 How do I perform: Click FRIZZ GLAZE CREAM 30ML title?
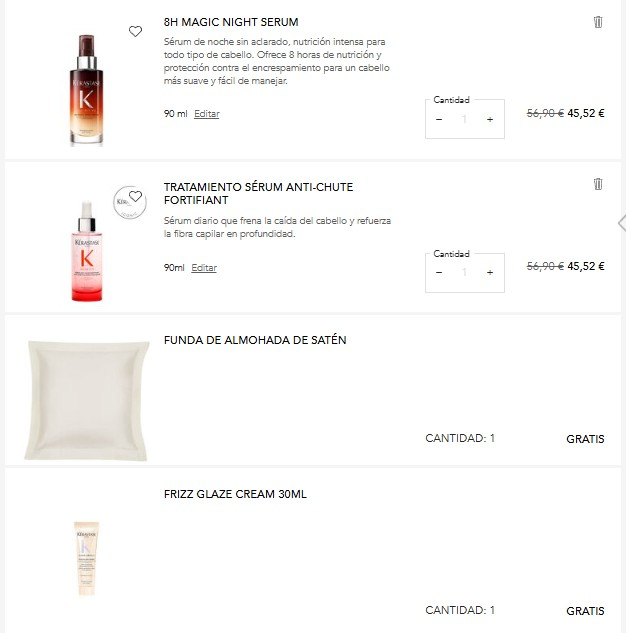point(235,494)
